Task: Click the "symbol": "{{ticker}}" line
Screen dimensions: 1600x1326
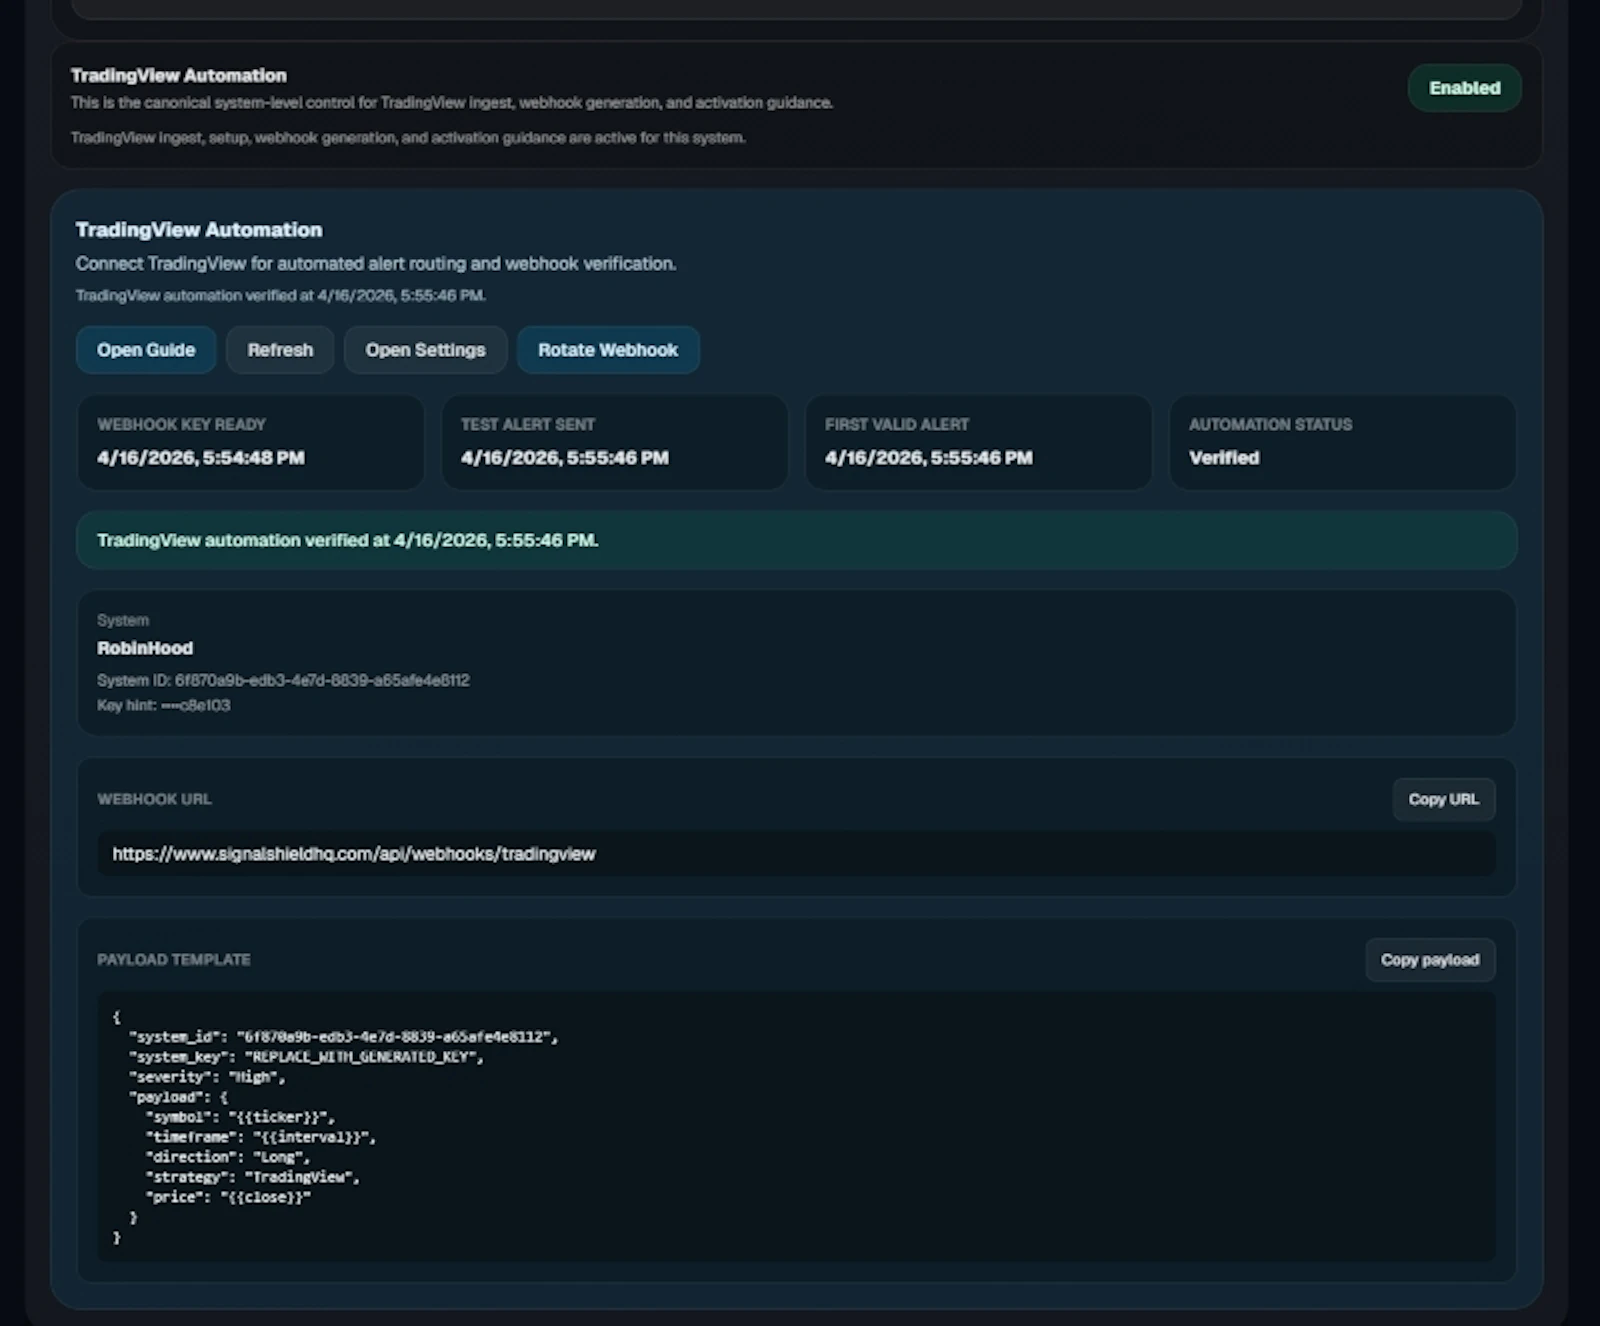Action: point(240,1117)
